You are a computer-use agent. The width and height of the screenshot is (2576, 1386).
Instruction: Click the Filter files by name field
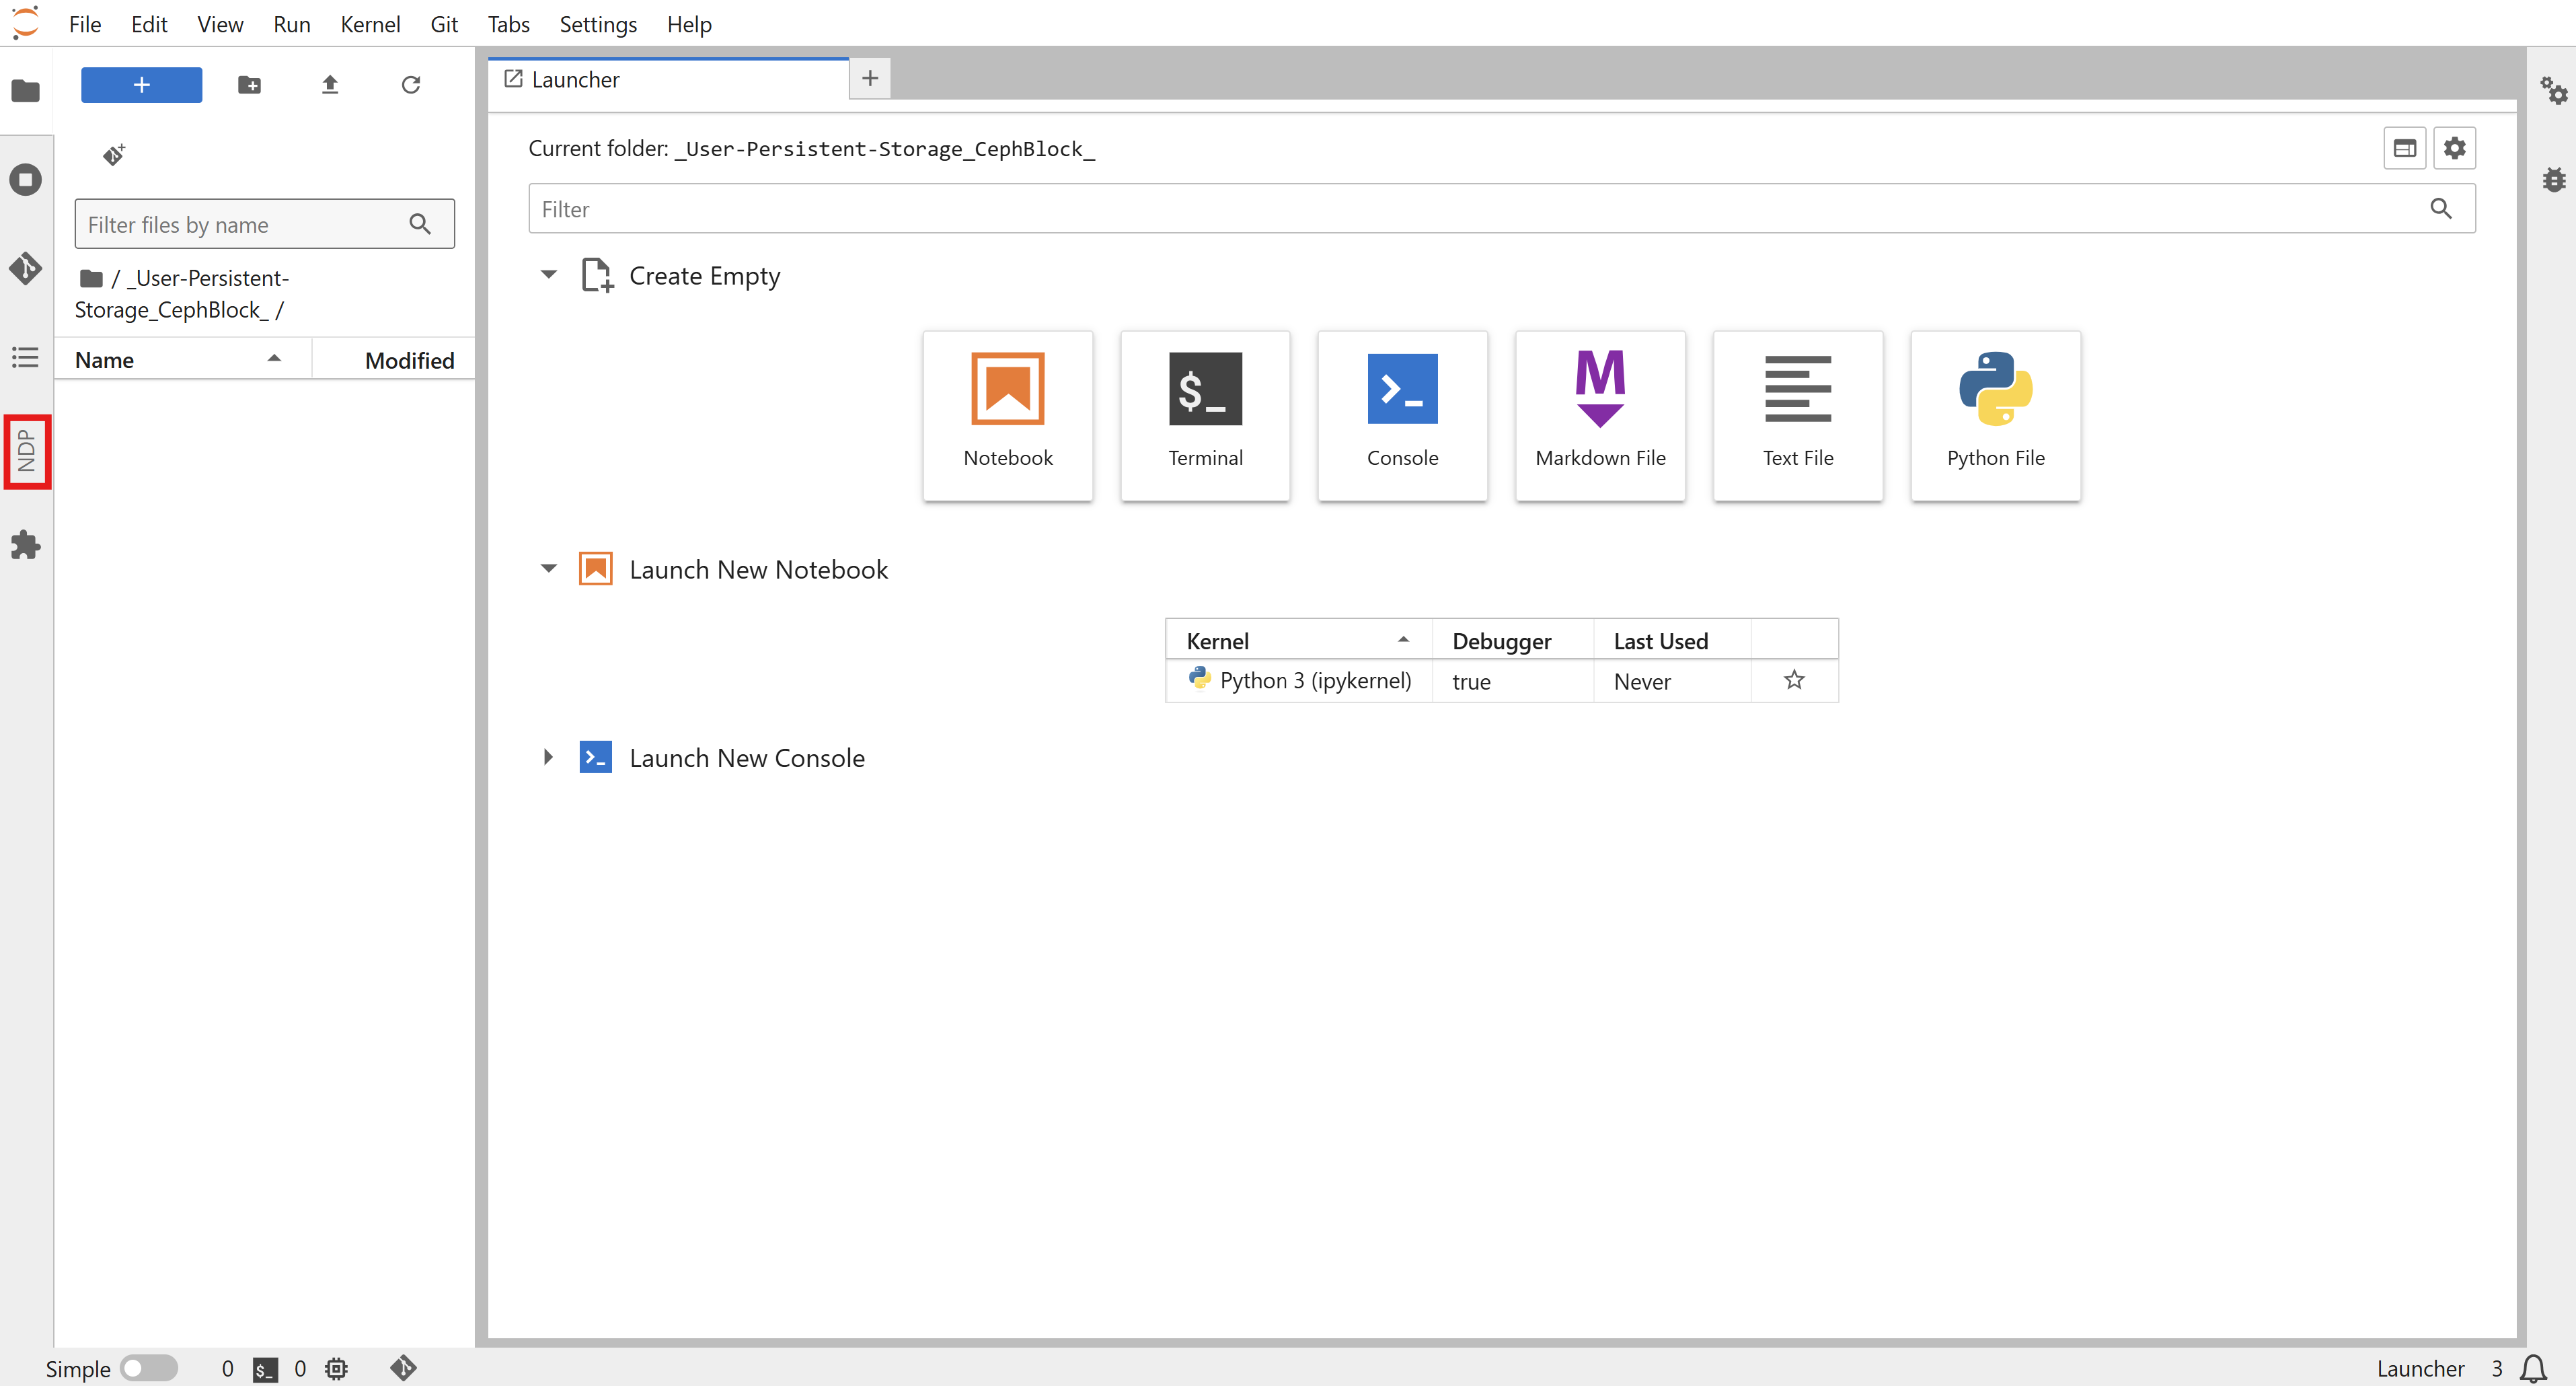point(245,224)
